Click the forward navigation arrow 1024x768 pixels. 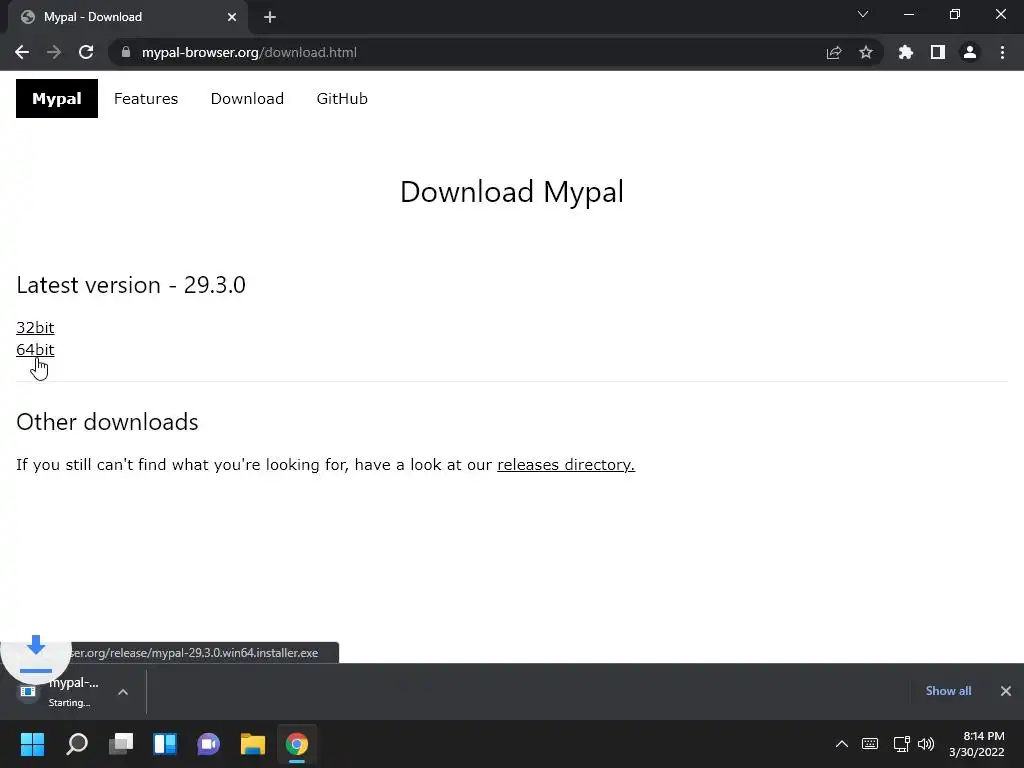(x=54, y=52)
